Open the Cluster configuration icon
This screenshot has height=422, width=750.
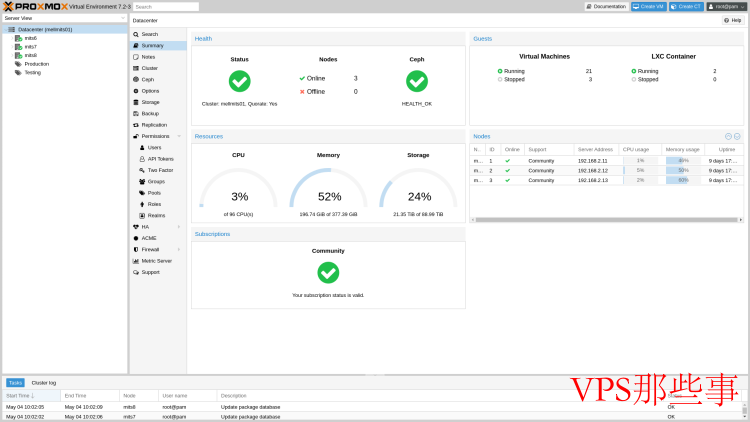click(136, 68)
